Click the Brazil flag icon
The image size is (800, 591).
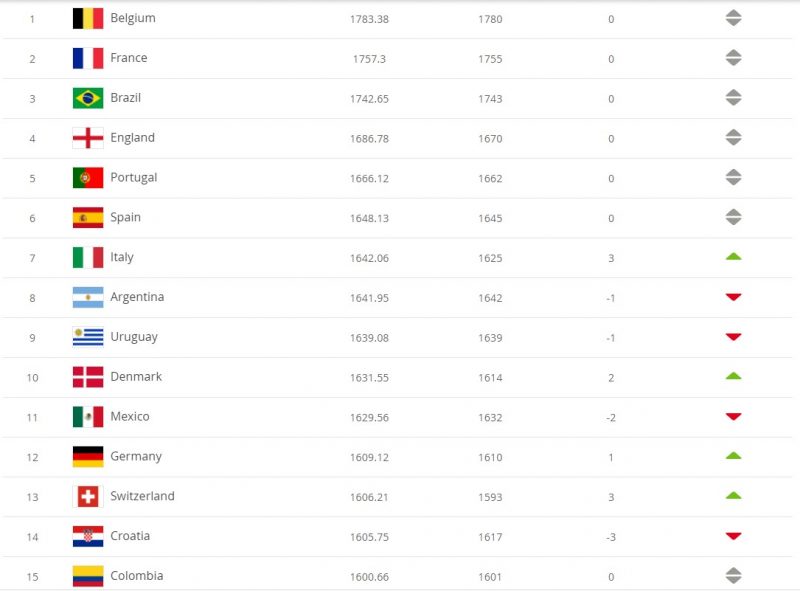[88, 98]
